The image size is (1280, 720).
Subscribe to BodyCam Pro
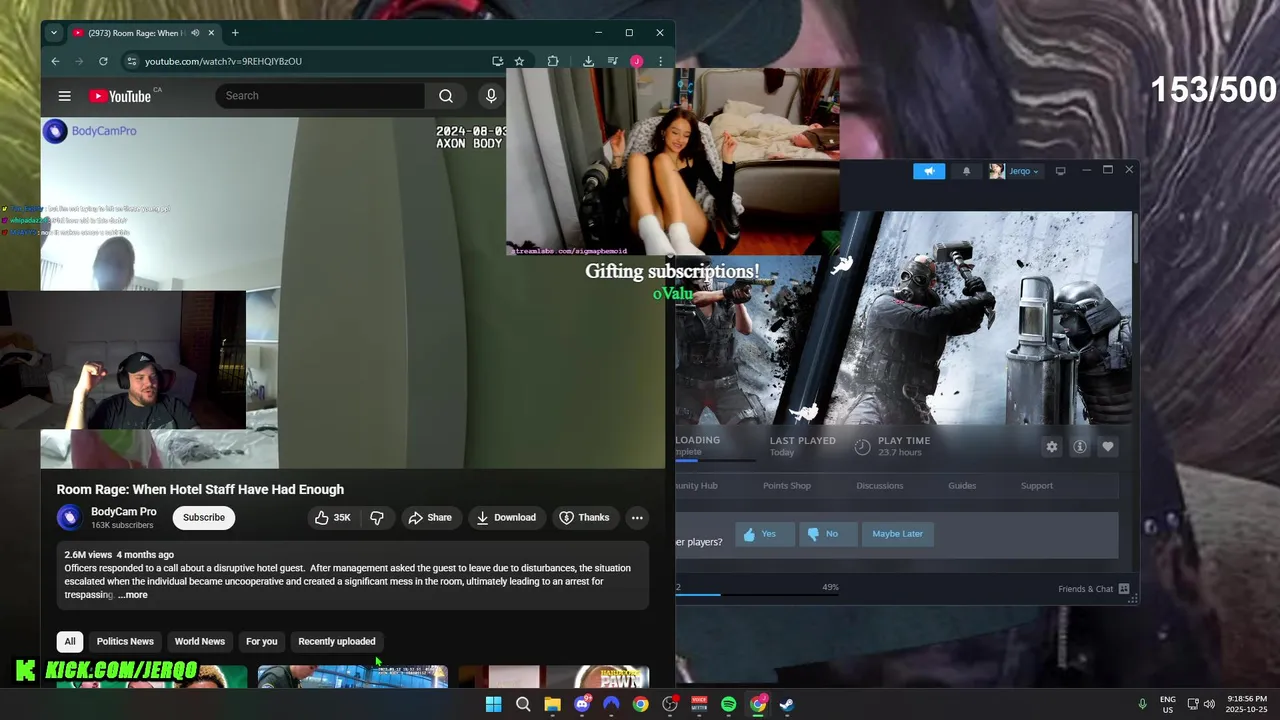point(204,517)
